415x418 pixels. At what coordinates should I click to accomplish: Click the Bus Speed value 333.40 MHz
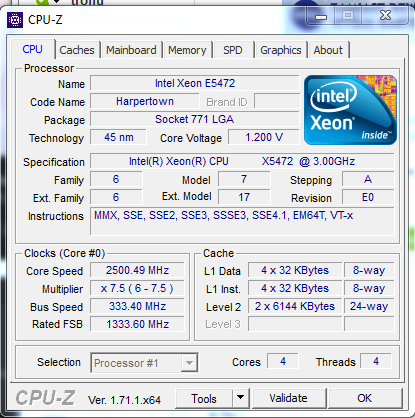click(x=137, y=306)
